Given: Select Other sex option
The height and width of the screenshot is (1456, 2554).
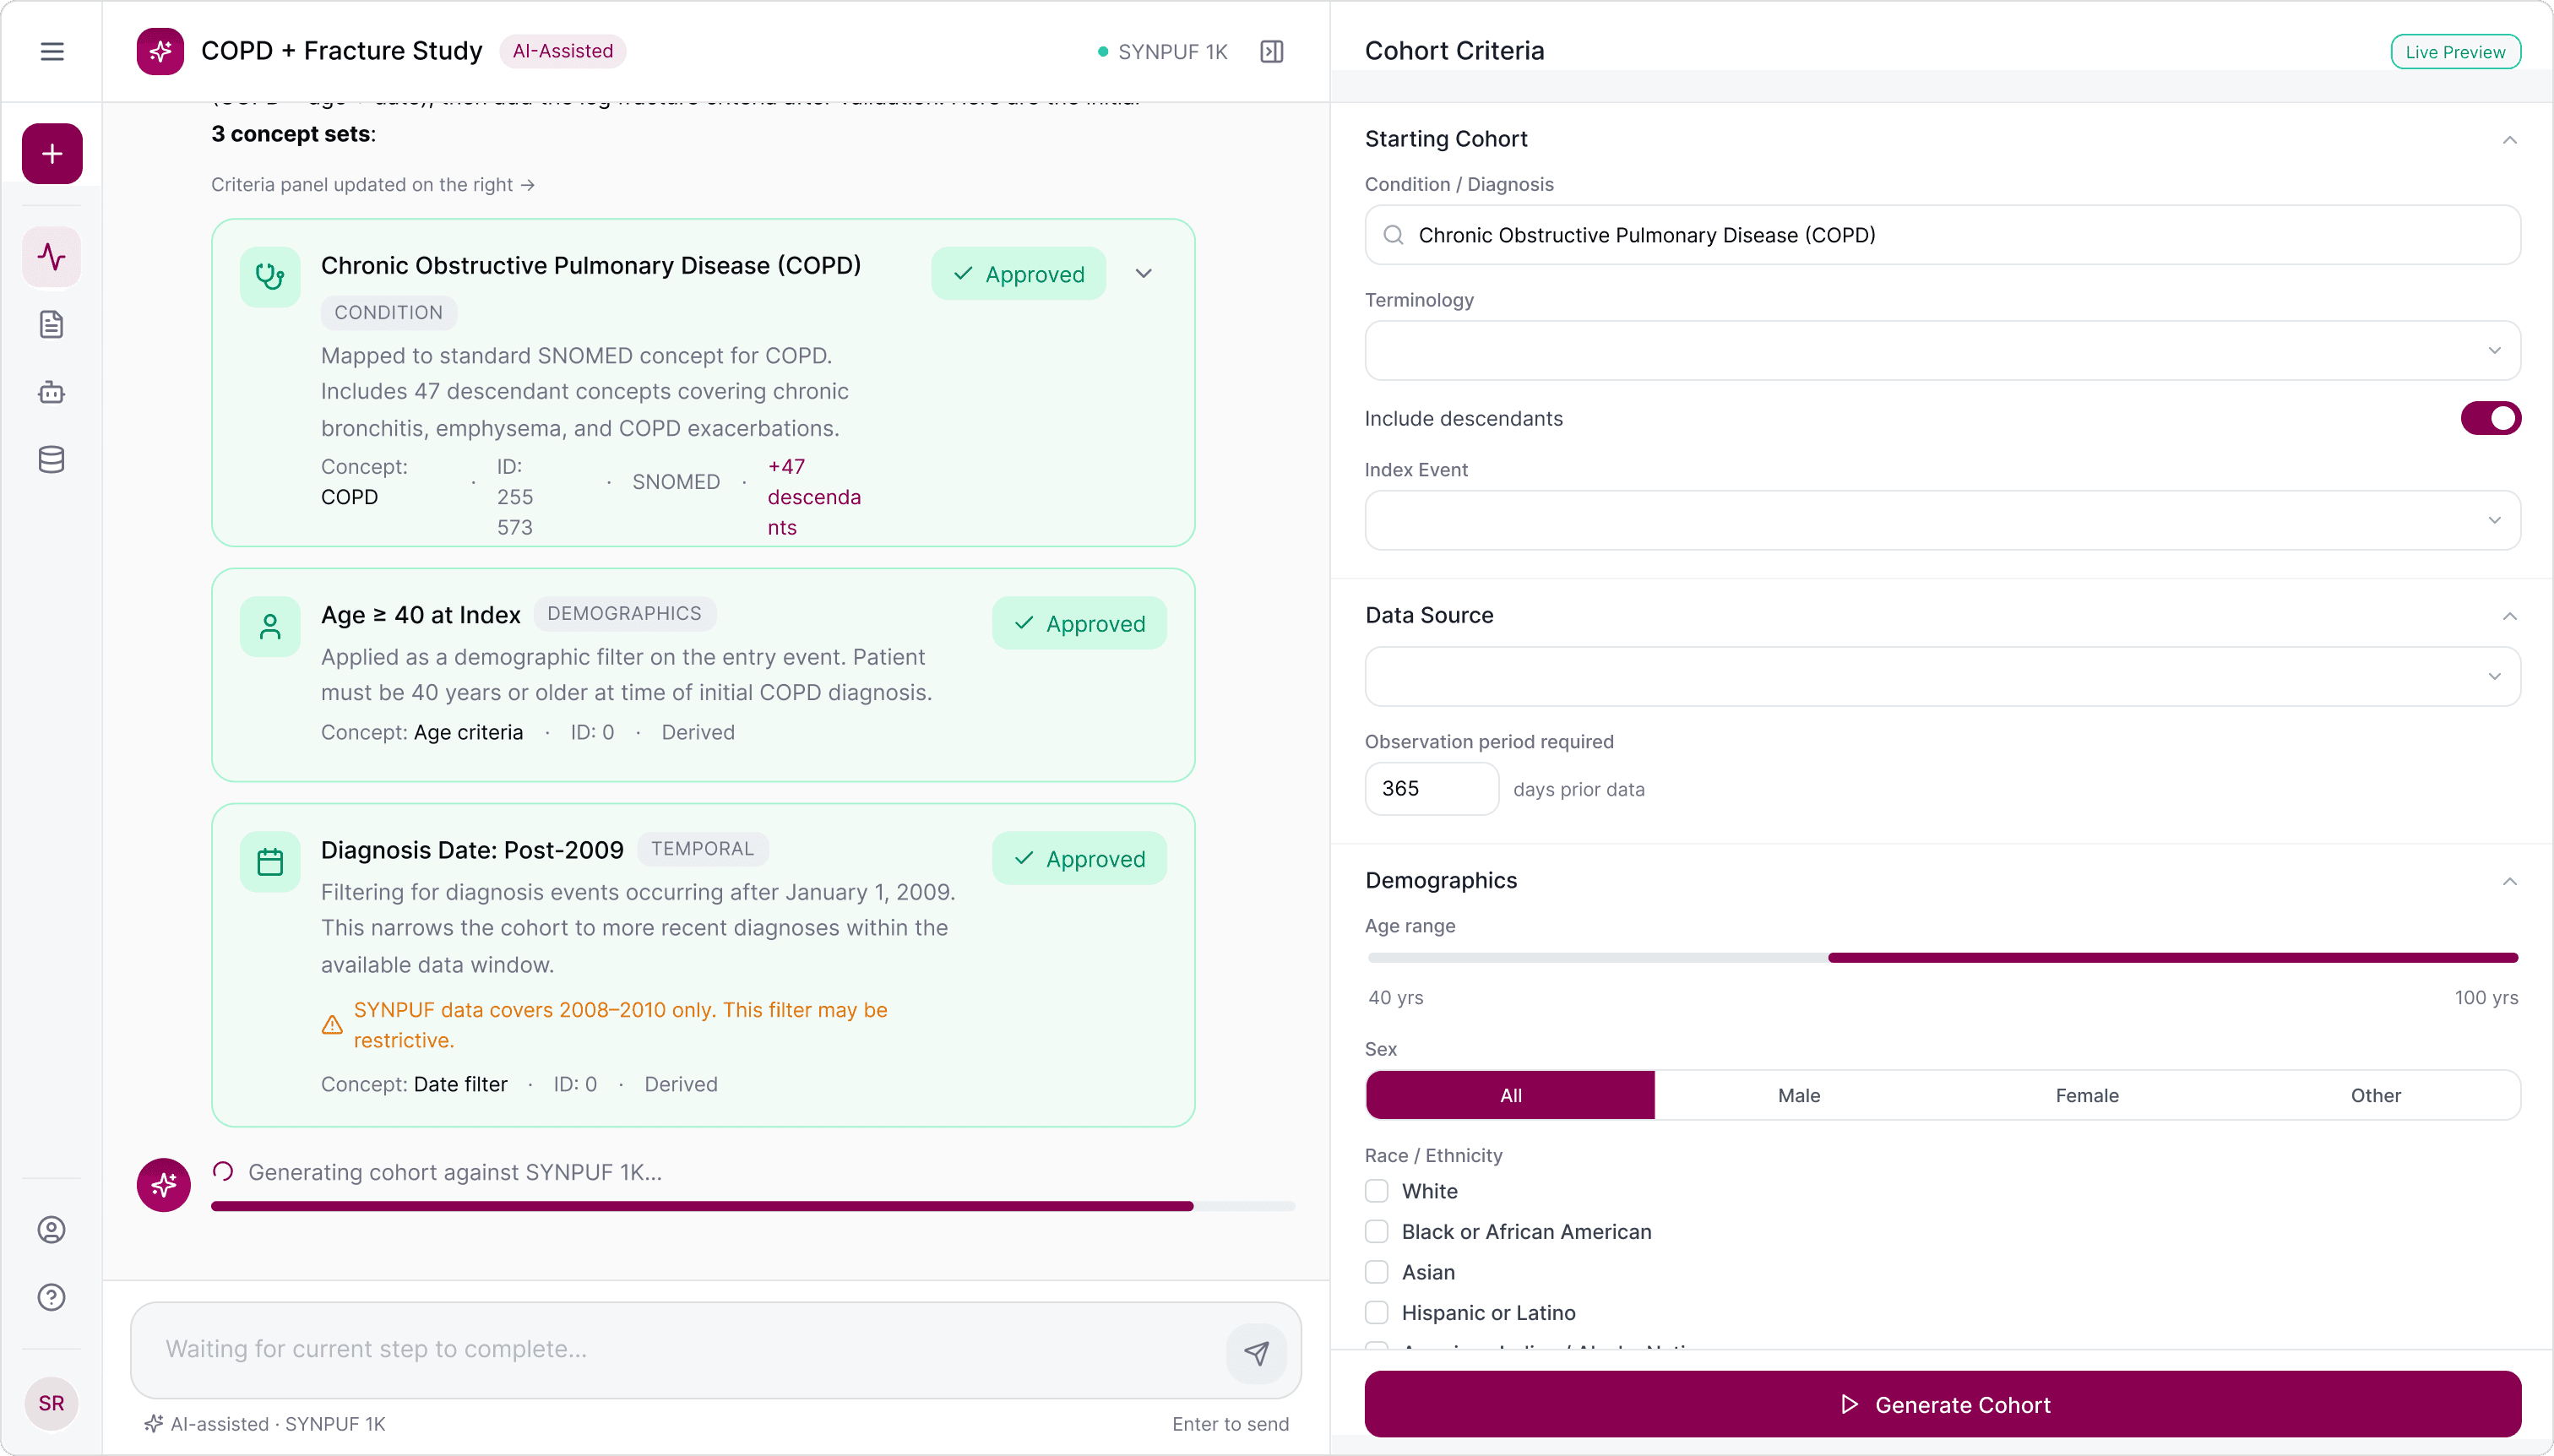Looking at the screenshot, I should pos(2376,1096).
